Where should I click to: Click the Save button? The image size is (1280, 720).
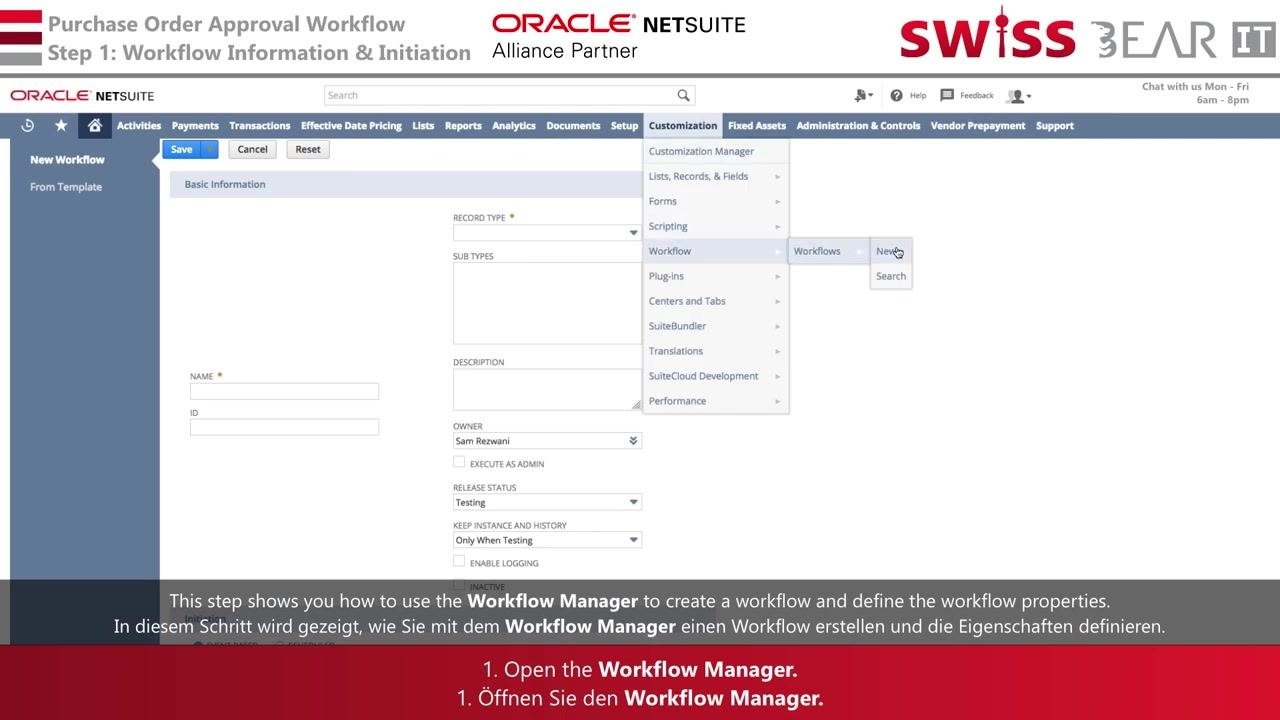point(182,149)
